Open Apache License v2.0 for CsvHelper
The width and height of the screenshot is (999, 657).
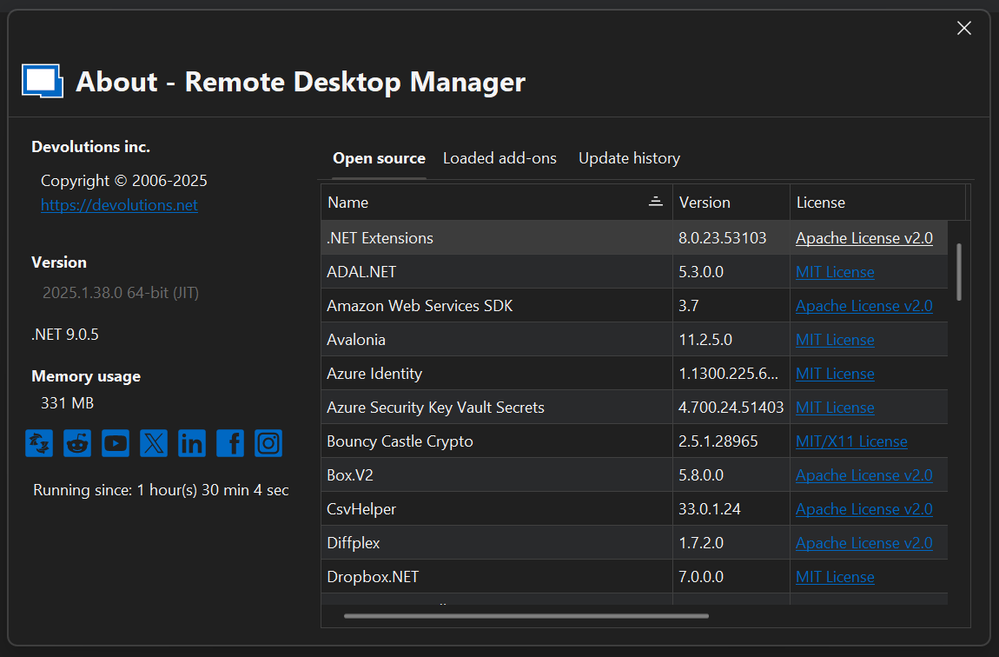point(864,509)
